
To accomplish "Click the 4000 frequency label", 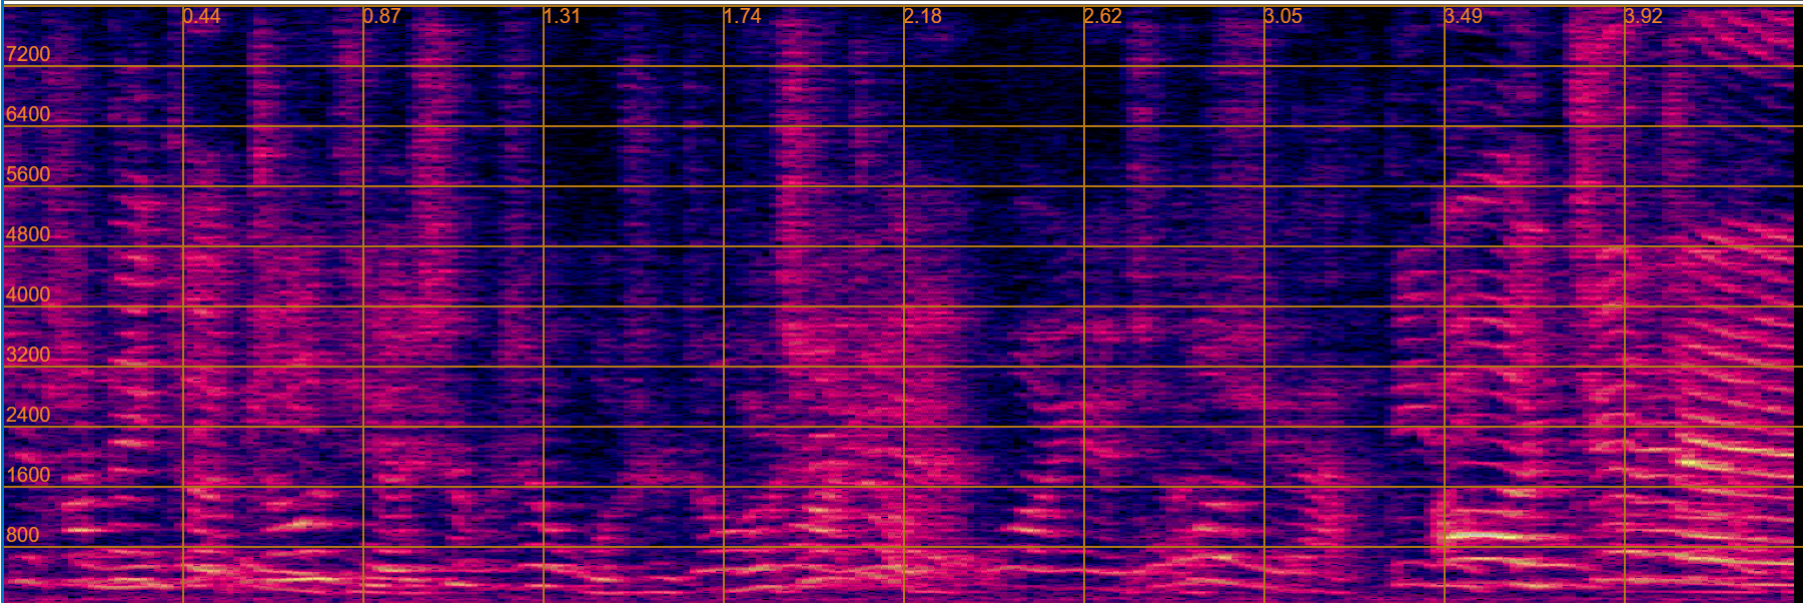I will click(28, 294).
